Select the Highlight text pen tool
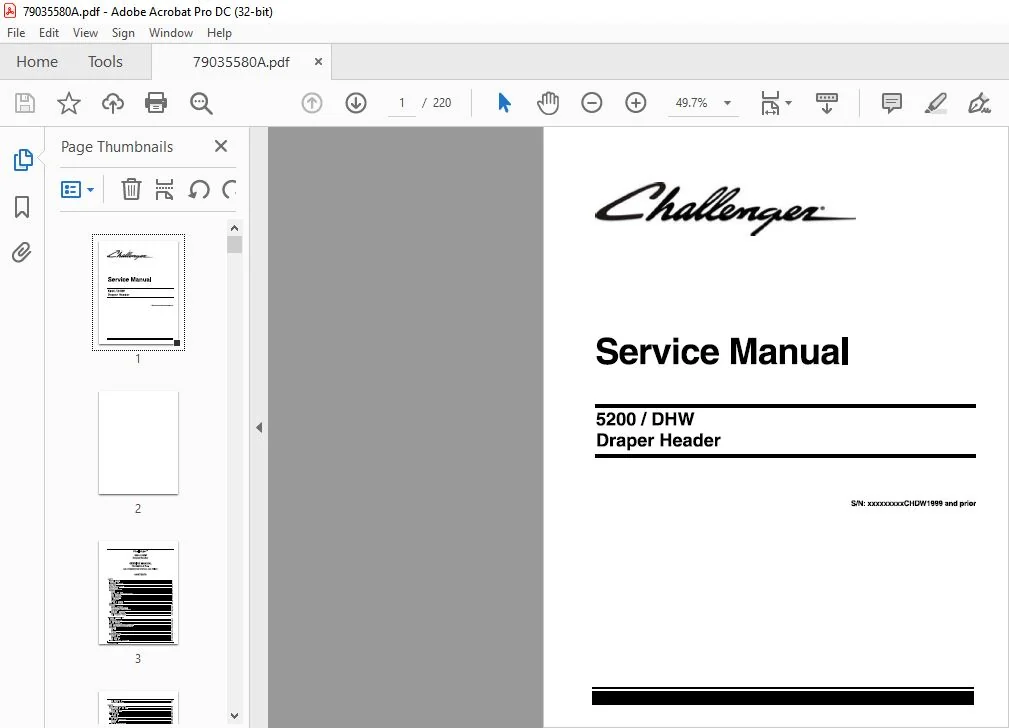The width and height of the screenshot is (1009, 728). tap(936, 103)
